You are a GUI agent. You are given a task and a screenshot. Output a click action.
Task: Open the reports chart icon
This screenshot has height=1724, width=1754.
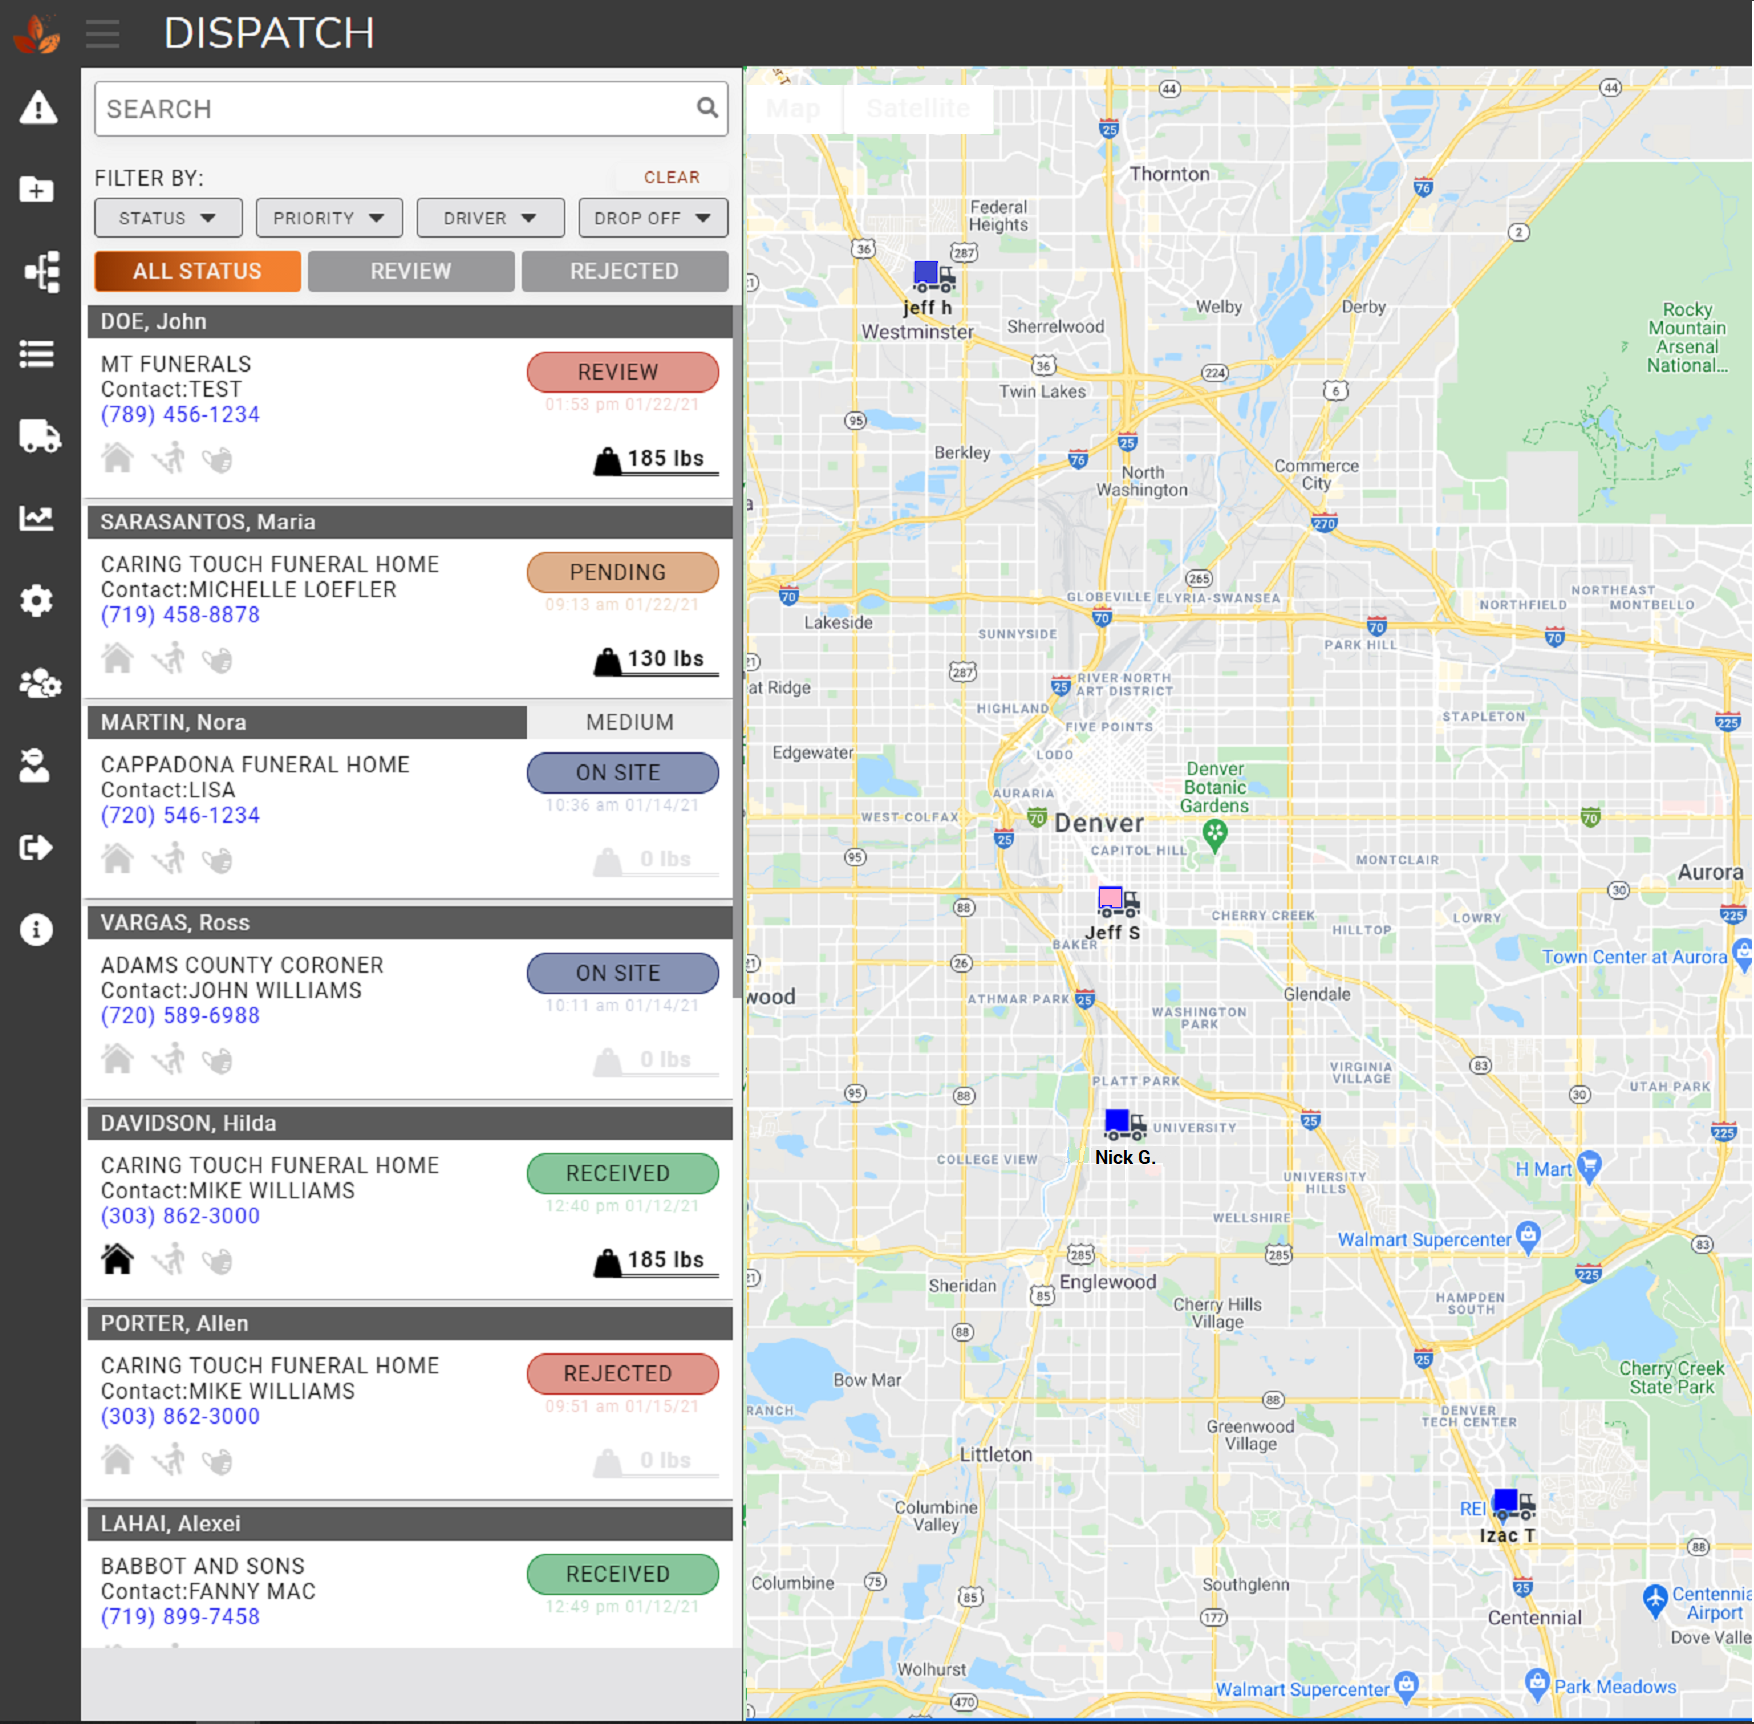point(36,519)
